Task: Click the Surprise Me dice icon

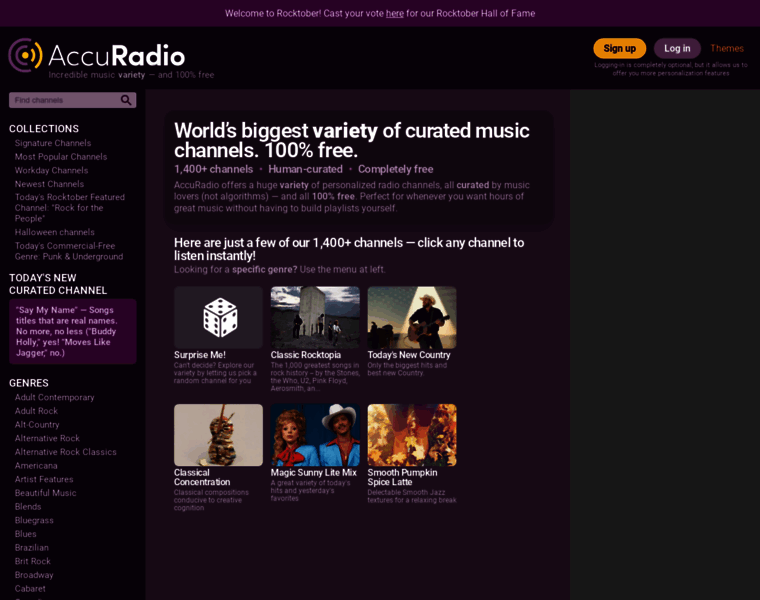Action: (220, 317)
